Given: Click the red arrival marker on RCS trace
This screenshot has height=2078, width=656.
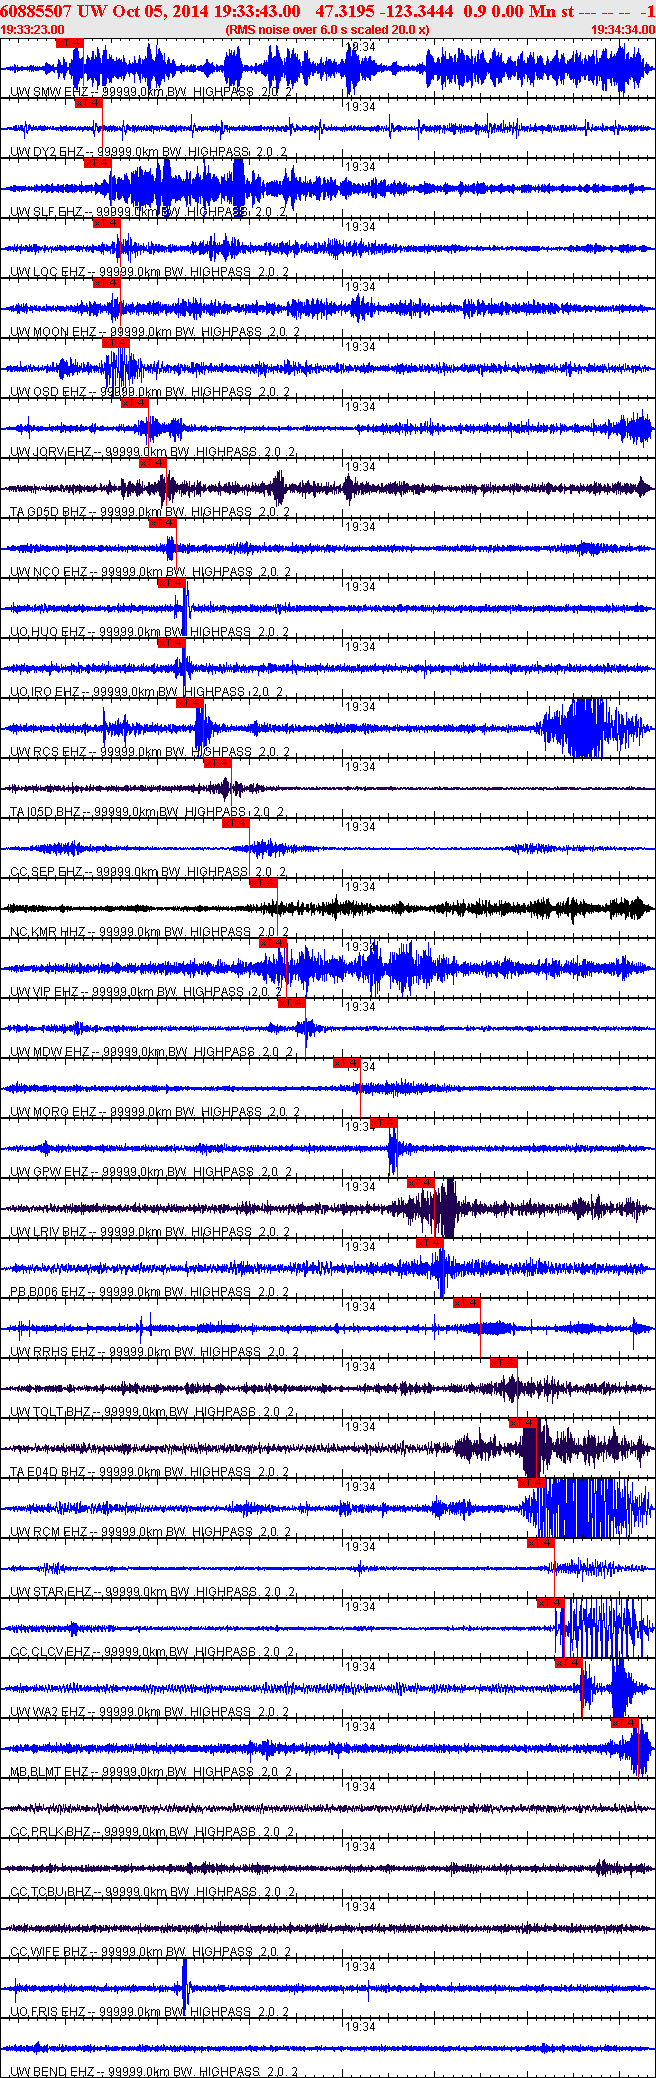Looking at the screenshot, I should [190, 703].
